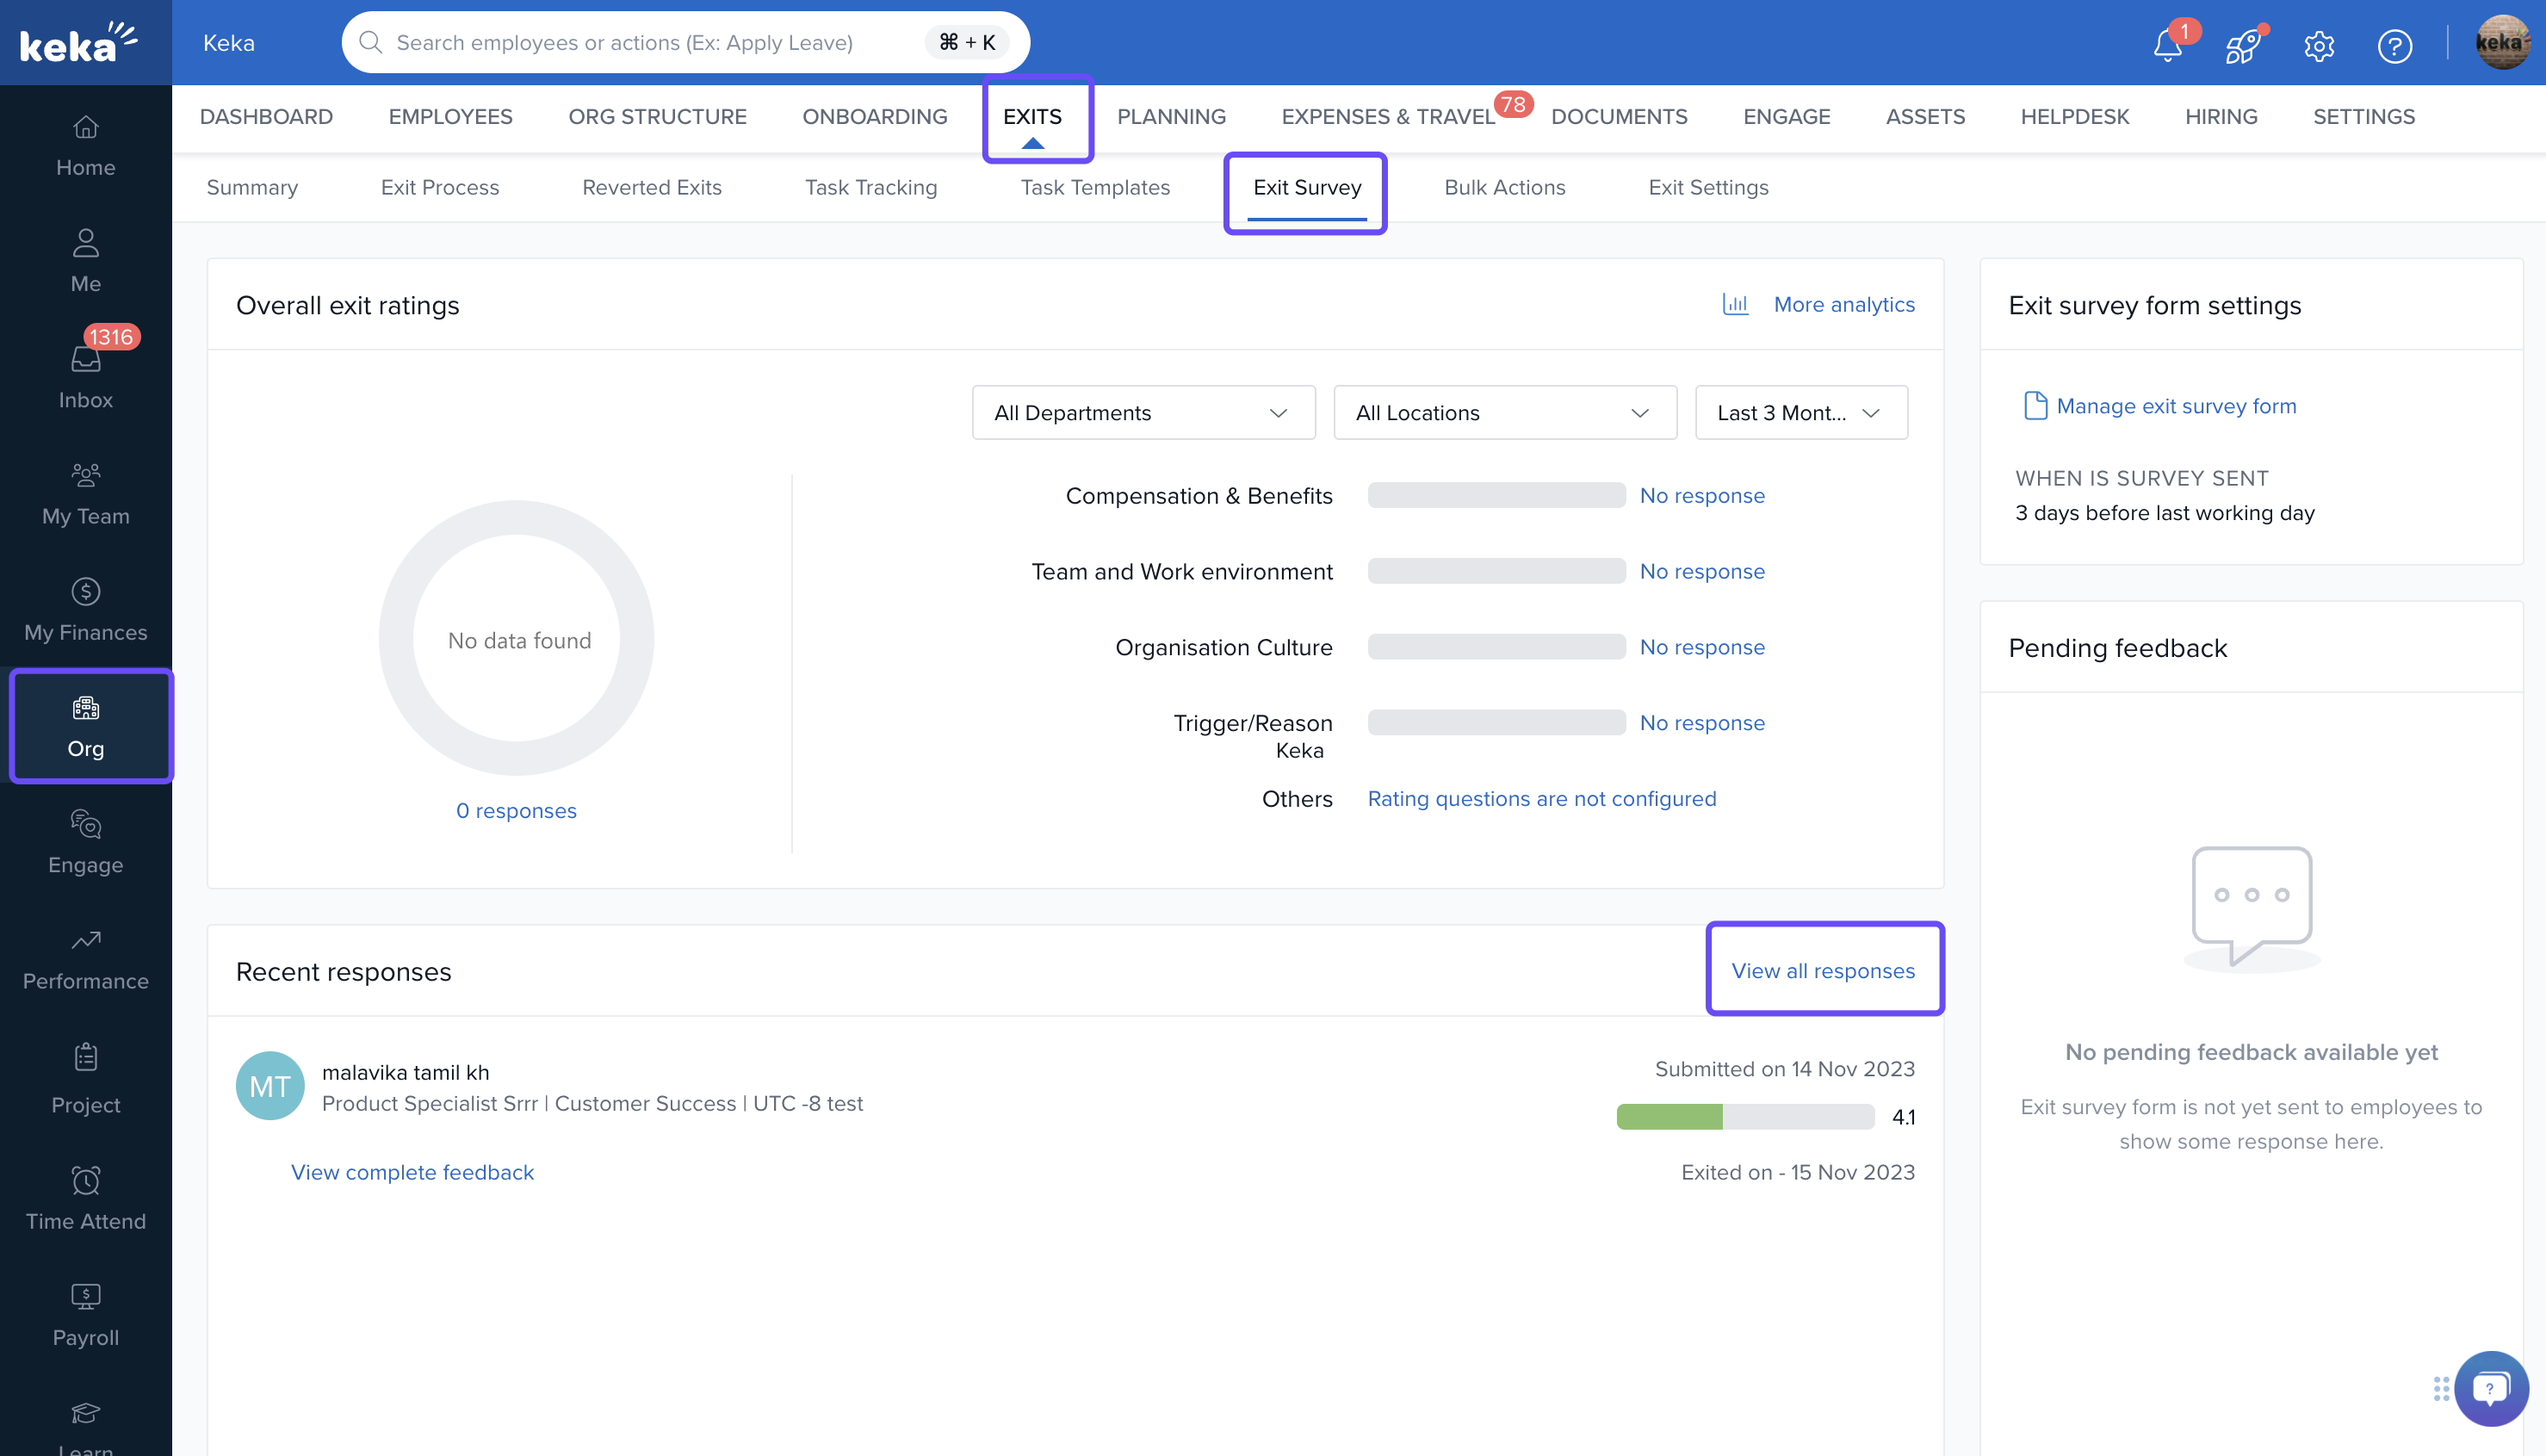Screen dimensions: 2546x1456
Task: Open the settings gear icon
Action: pos(2319,45)
